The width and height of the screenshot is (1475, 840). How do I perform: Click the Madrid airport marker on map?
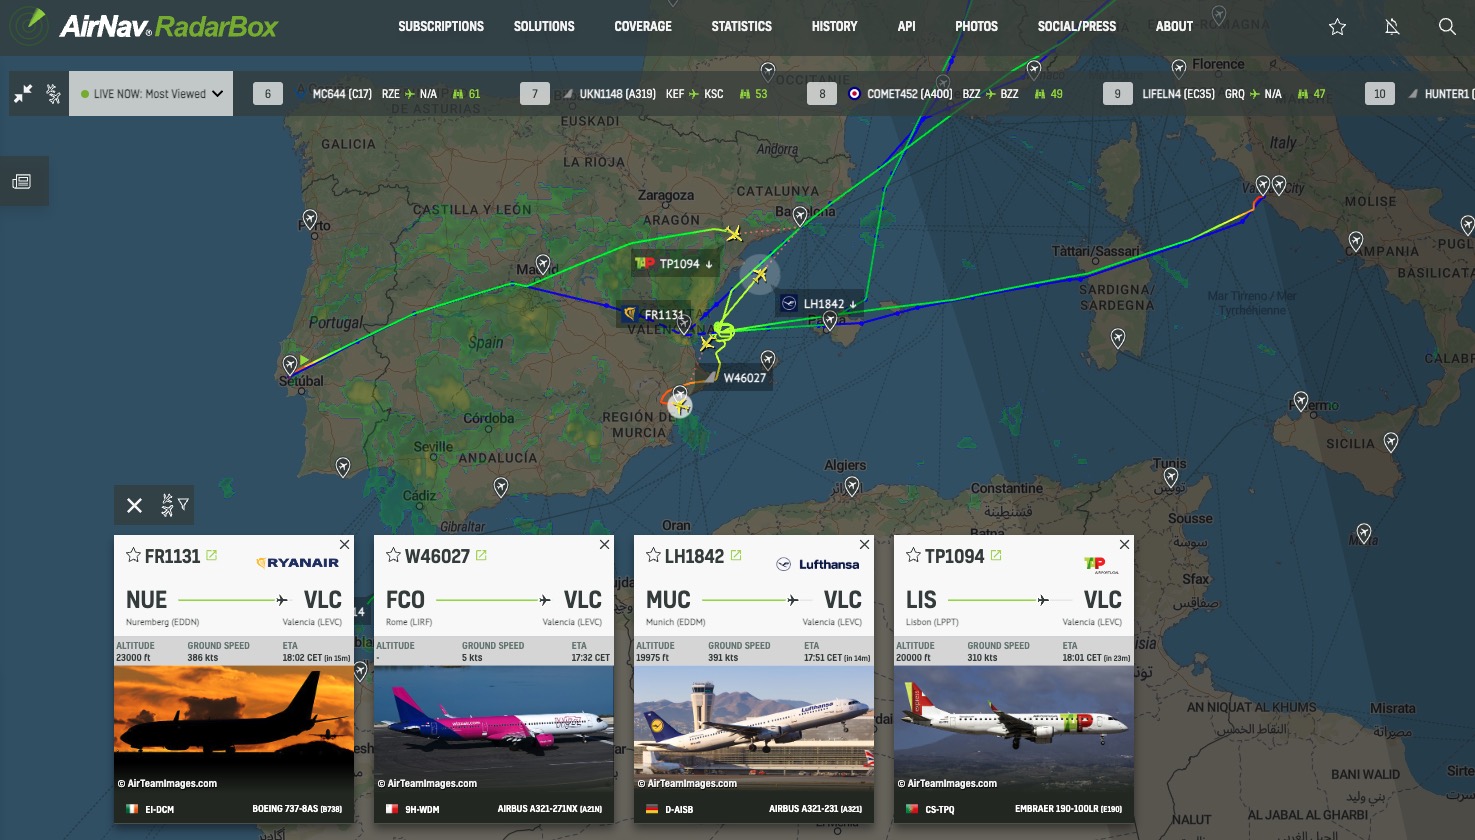[x=542, y=264]
